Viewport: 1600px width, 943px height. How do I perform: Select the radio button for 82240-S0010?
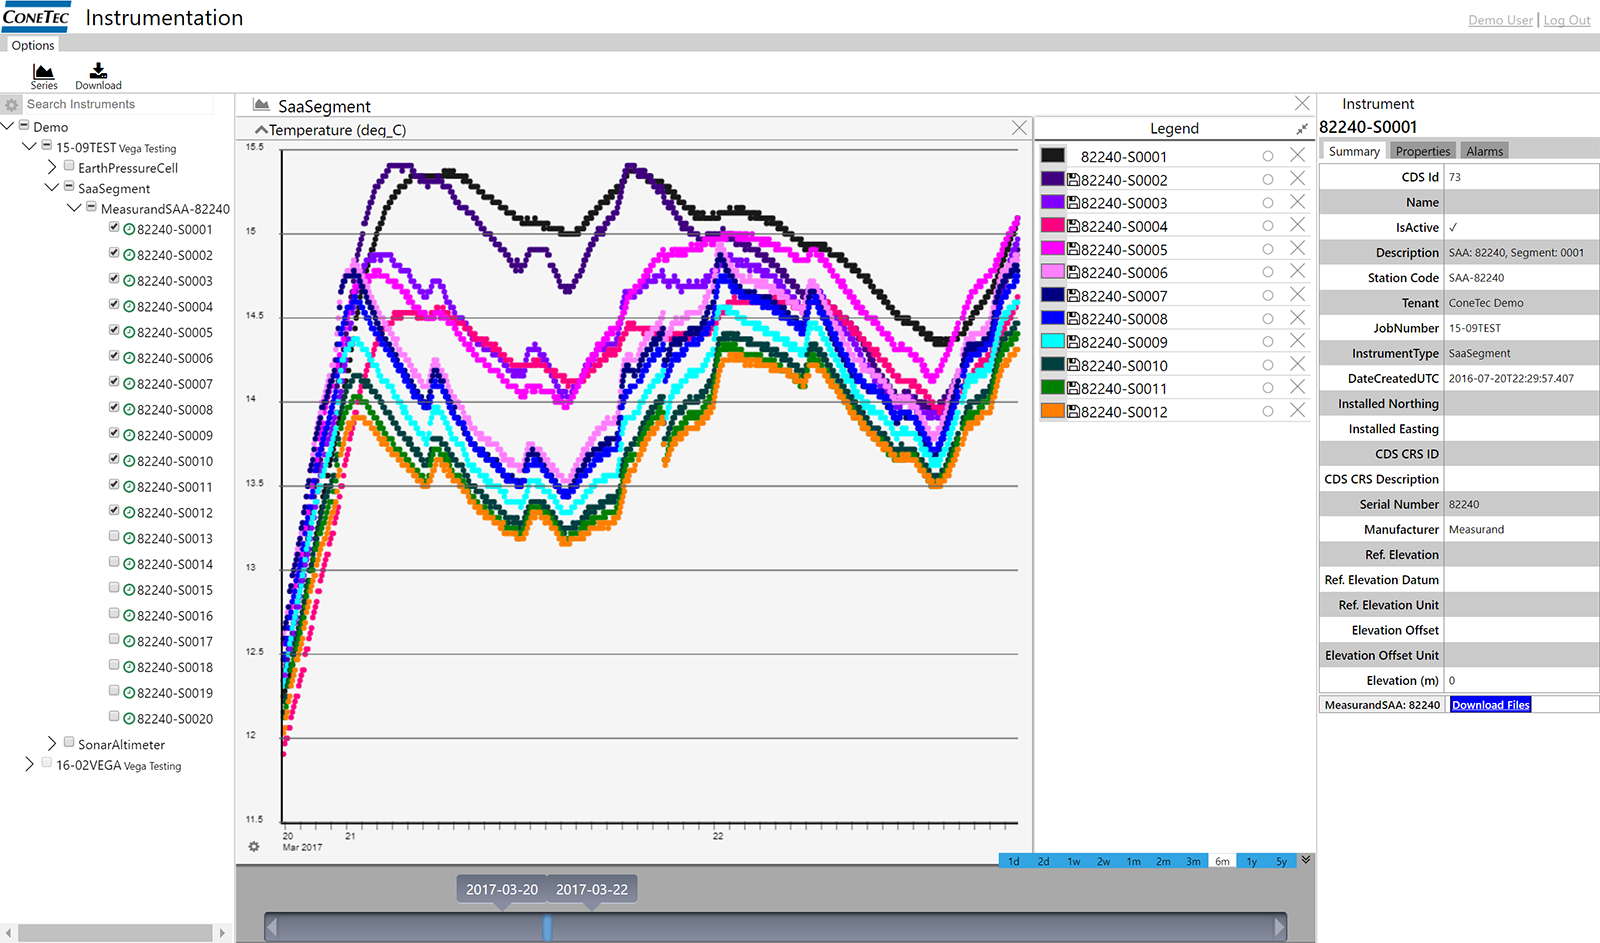tap(1267, 365)
